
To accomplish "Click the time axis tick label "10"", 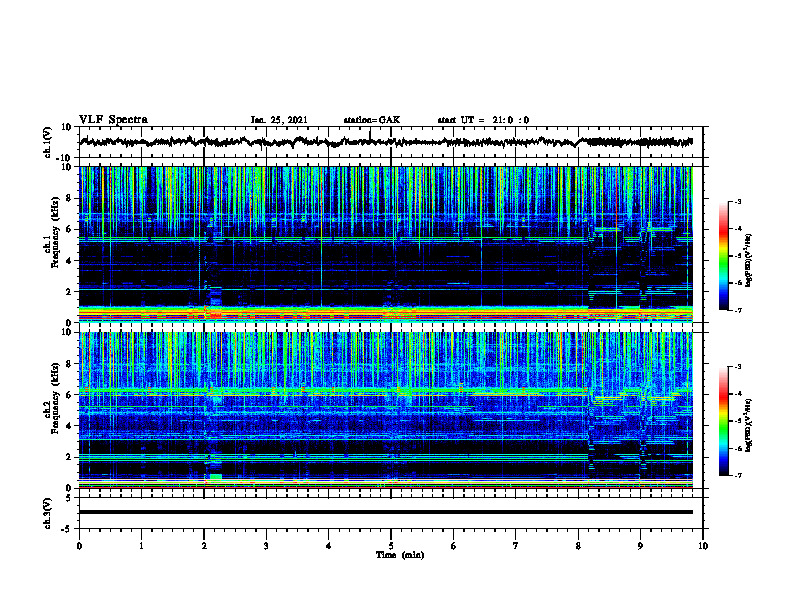I will [x=703, y=546].
